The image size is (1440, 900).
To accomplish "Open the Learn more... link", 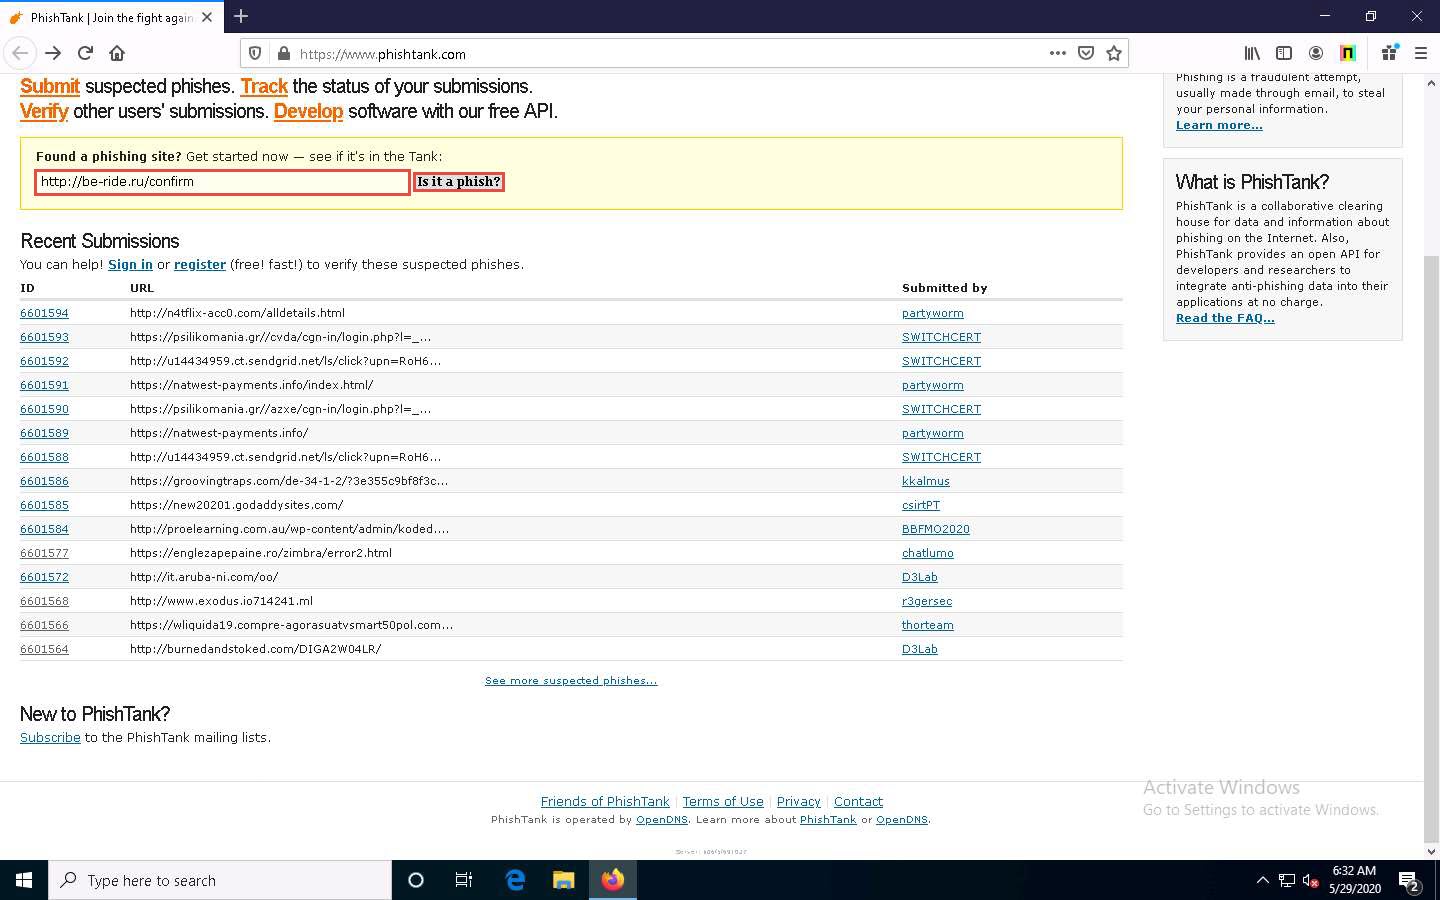I will pyautogui.click(x=1219, y=125).
